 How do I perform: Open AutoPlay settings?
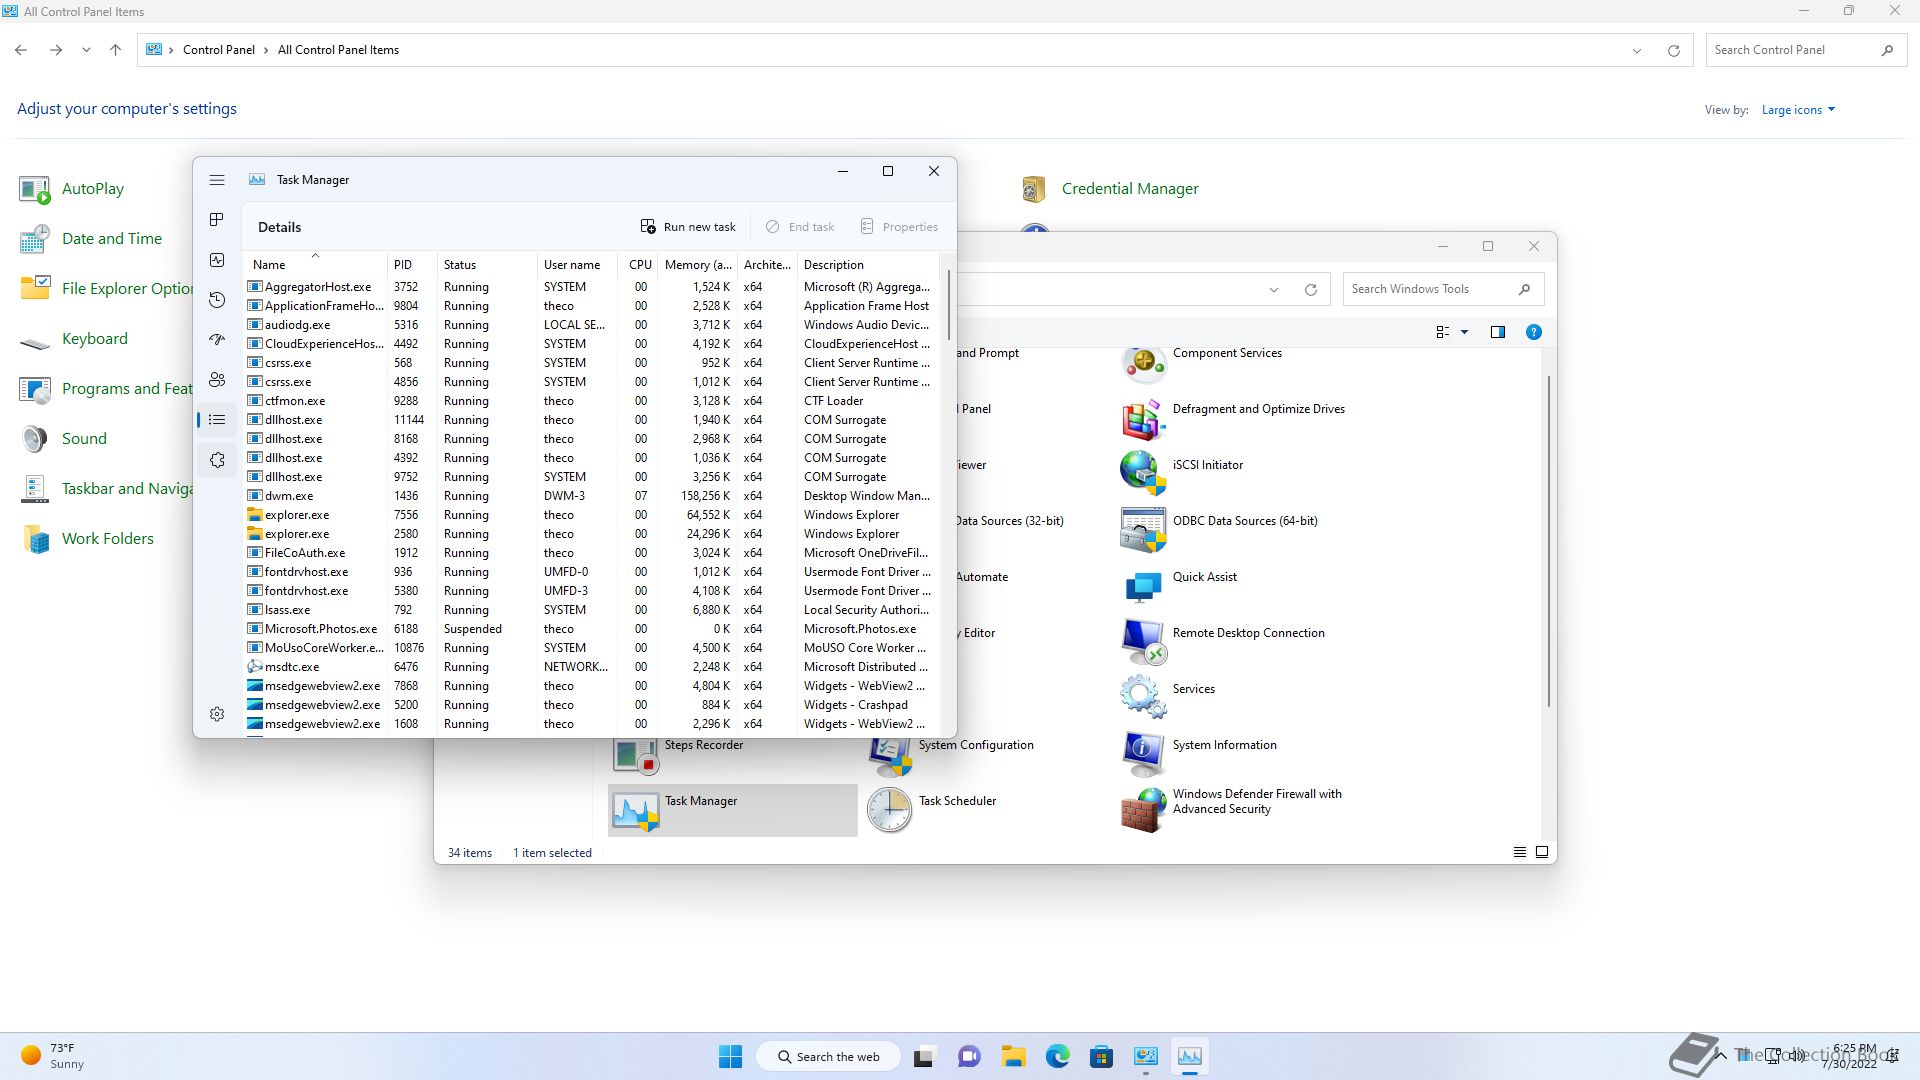tap(72, 189)
